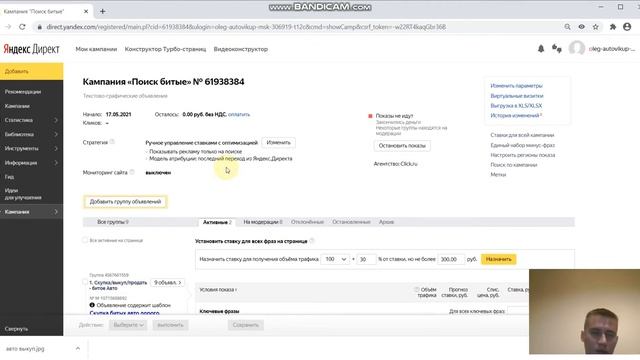Click the yellow Добавить button

point(32,71)
